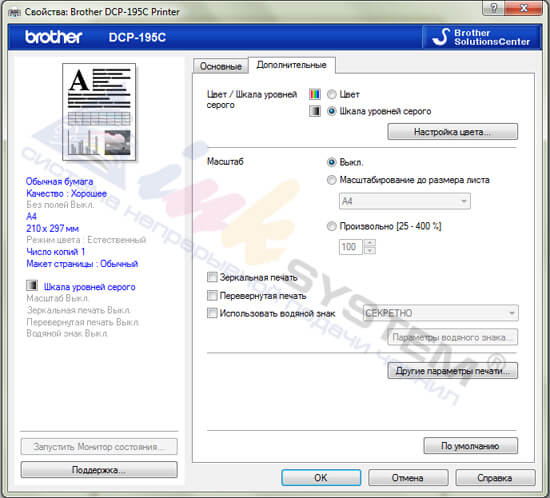Open the A4 paper size dropdown
The image size is (550, 498).
click(404, 201)
